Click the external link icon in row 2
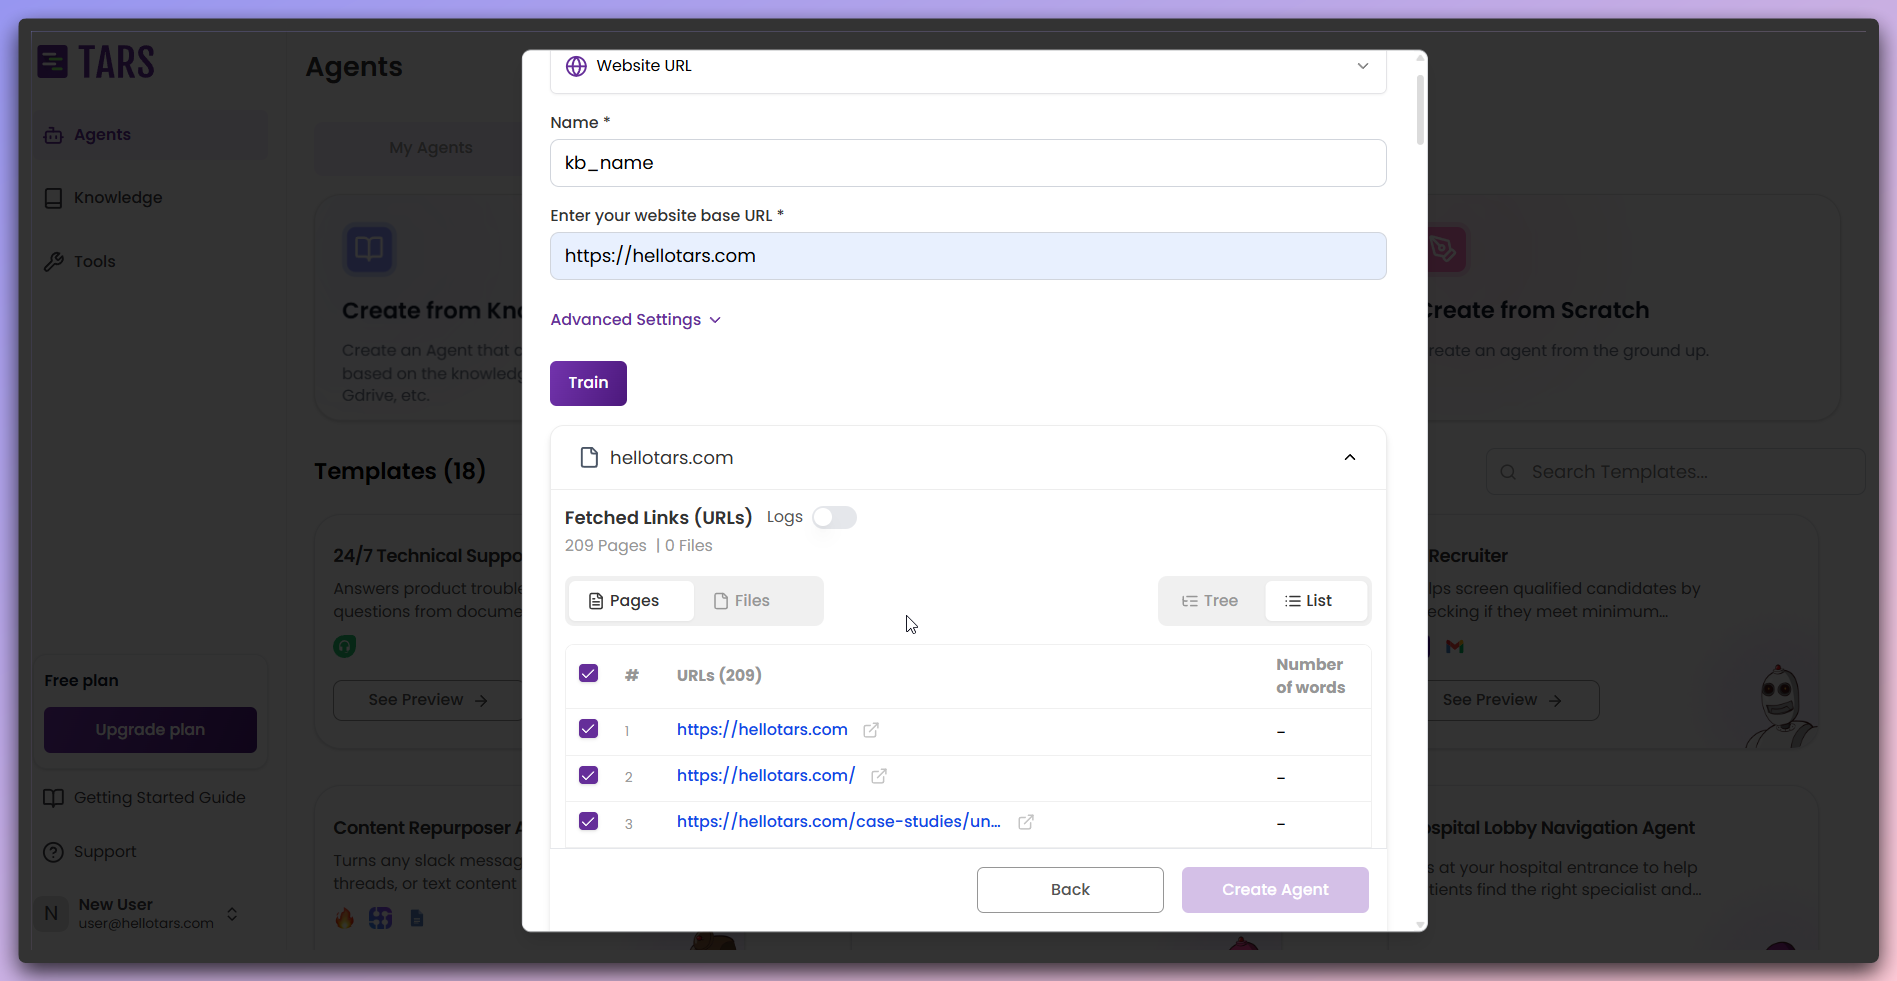 point(879,776)
